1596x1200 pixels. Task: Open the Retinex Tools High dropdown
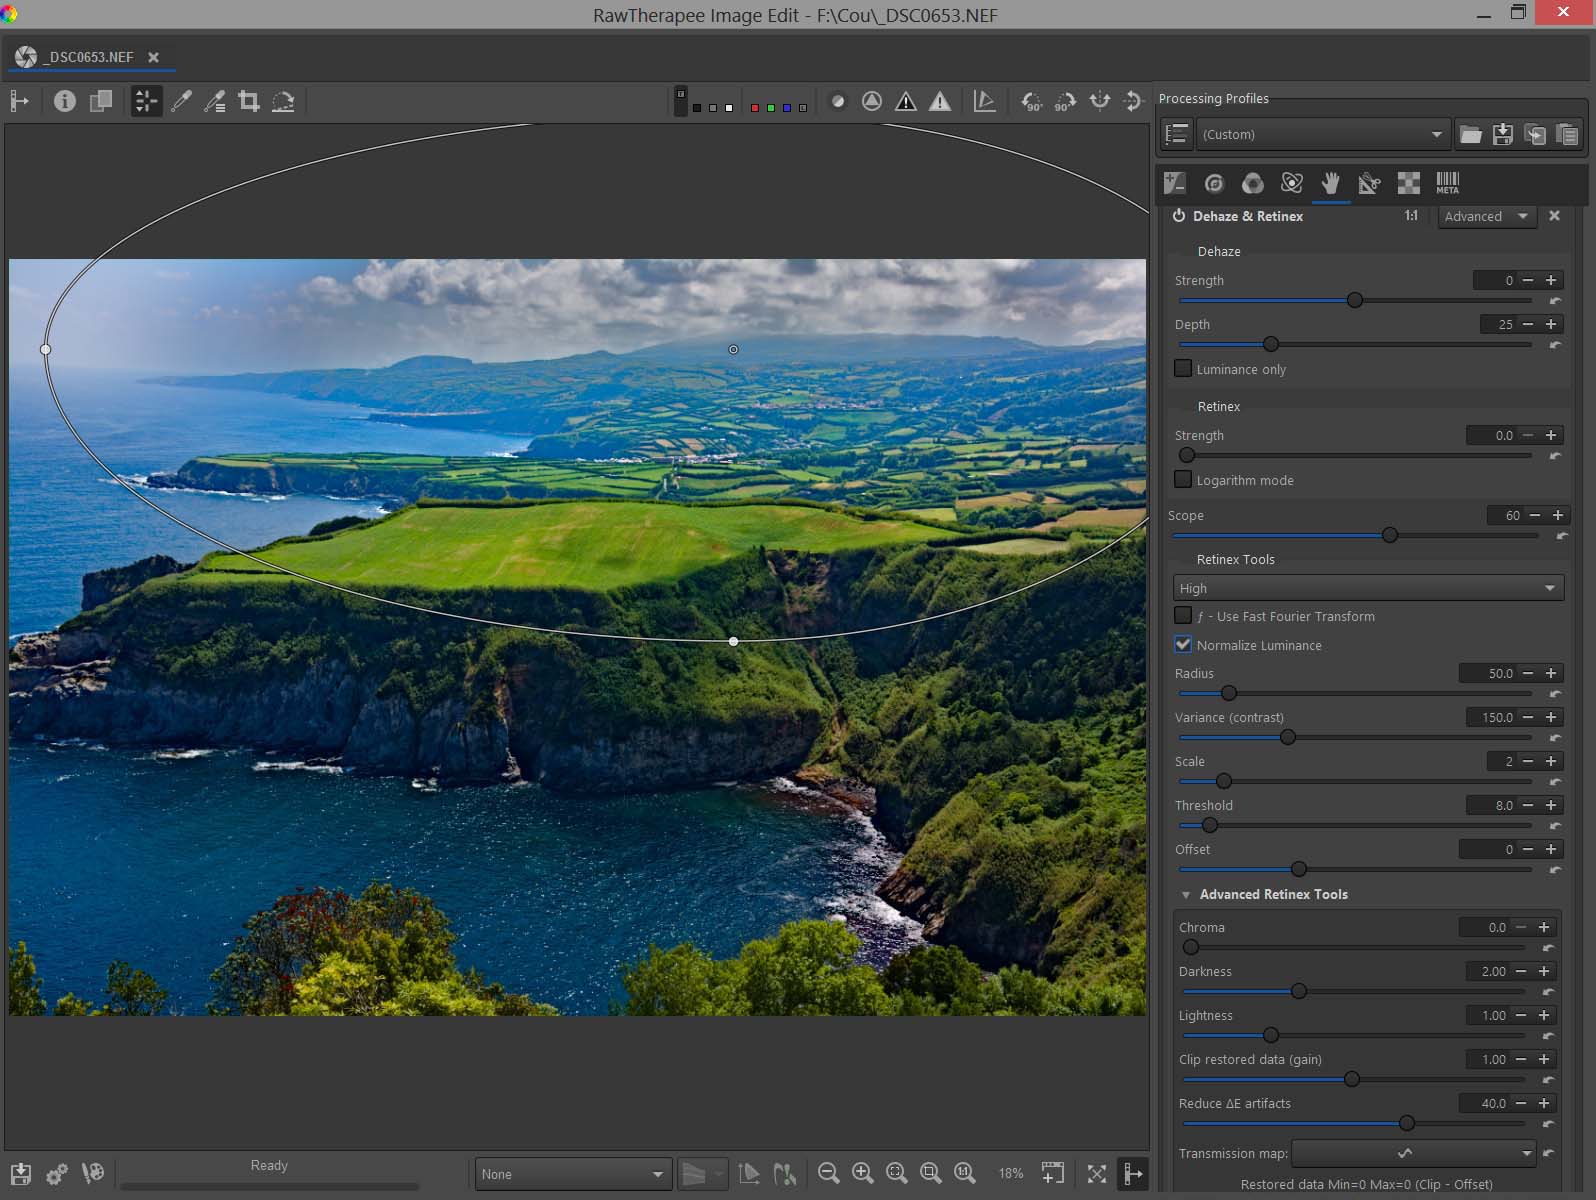click(x=1367, y=588)
